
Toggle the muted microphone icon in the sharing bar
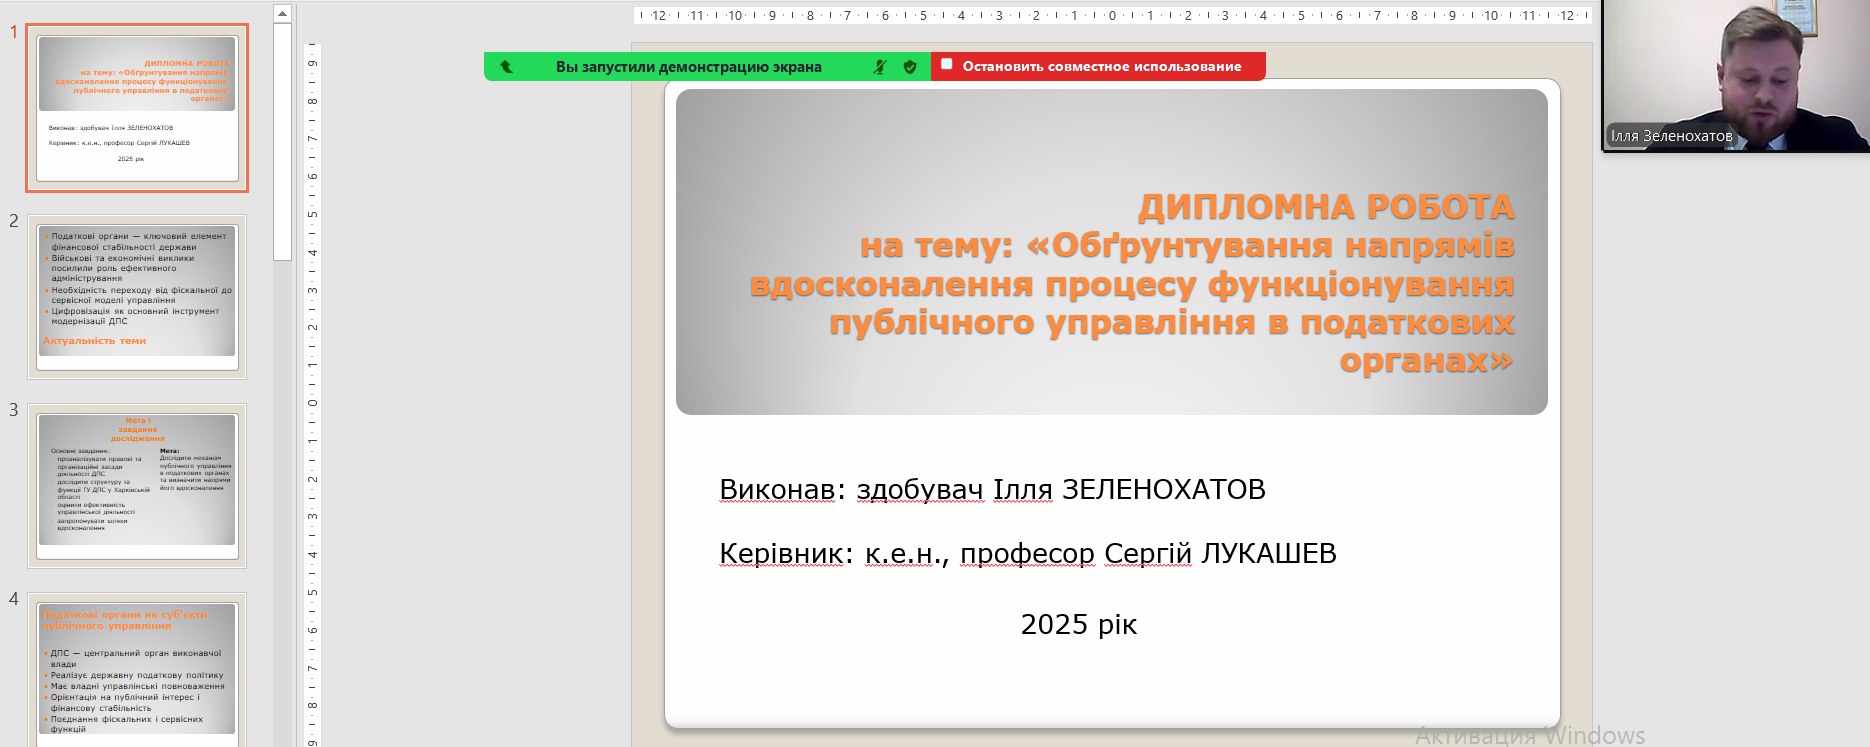(880, 67)
